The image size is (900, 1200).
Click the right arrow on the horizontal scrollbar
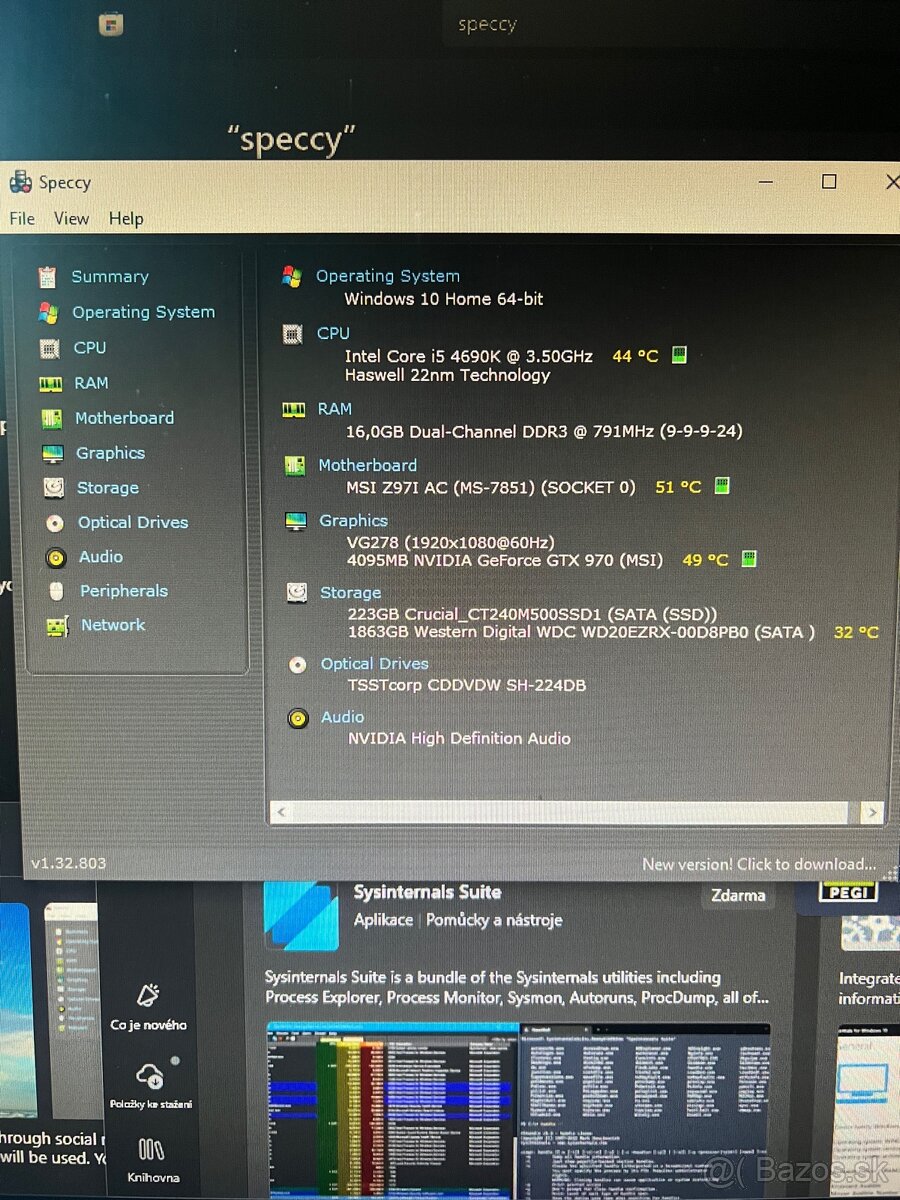pos(872,812)
